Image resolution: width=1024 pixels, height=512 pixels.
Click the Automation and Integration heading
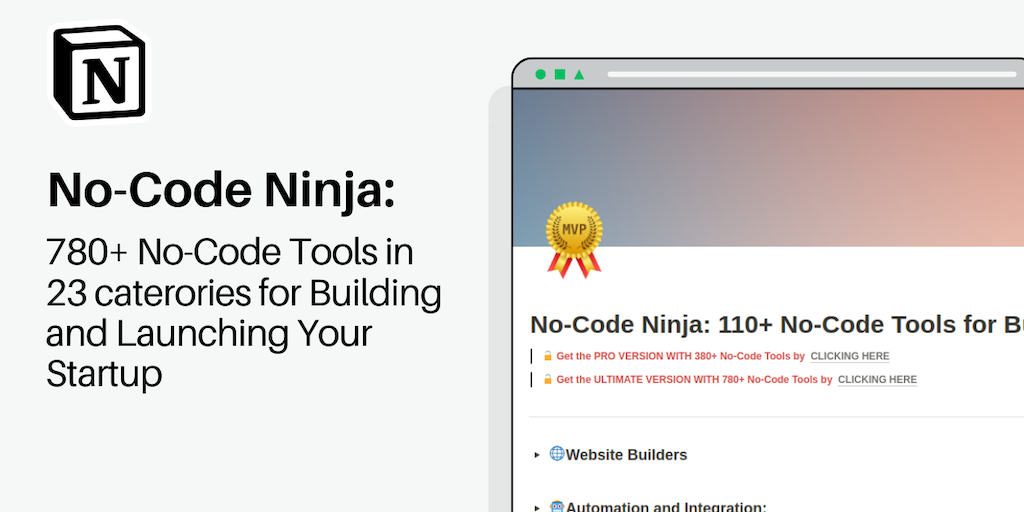click(x=666, y=507)
